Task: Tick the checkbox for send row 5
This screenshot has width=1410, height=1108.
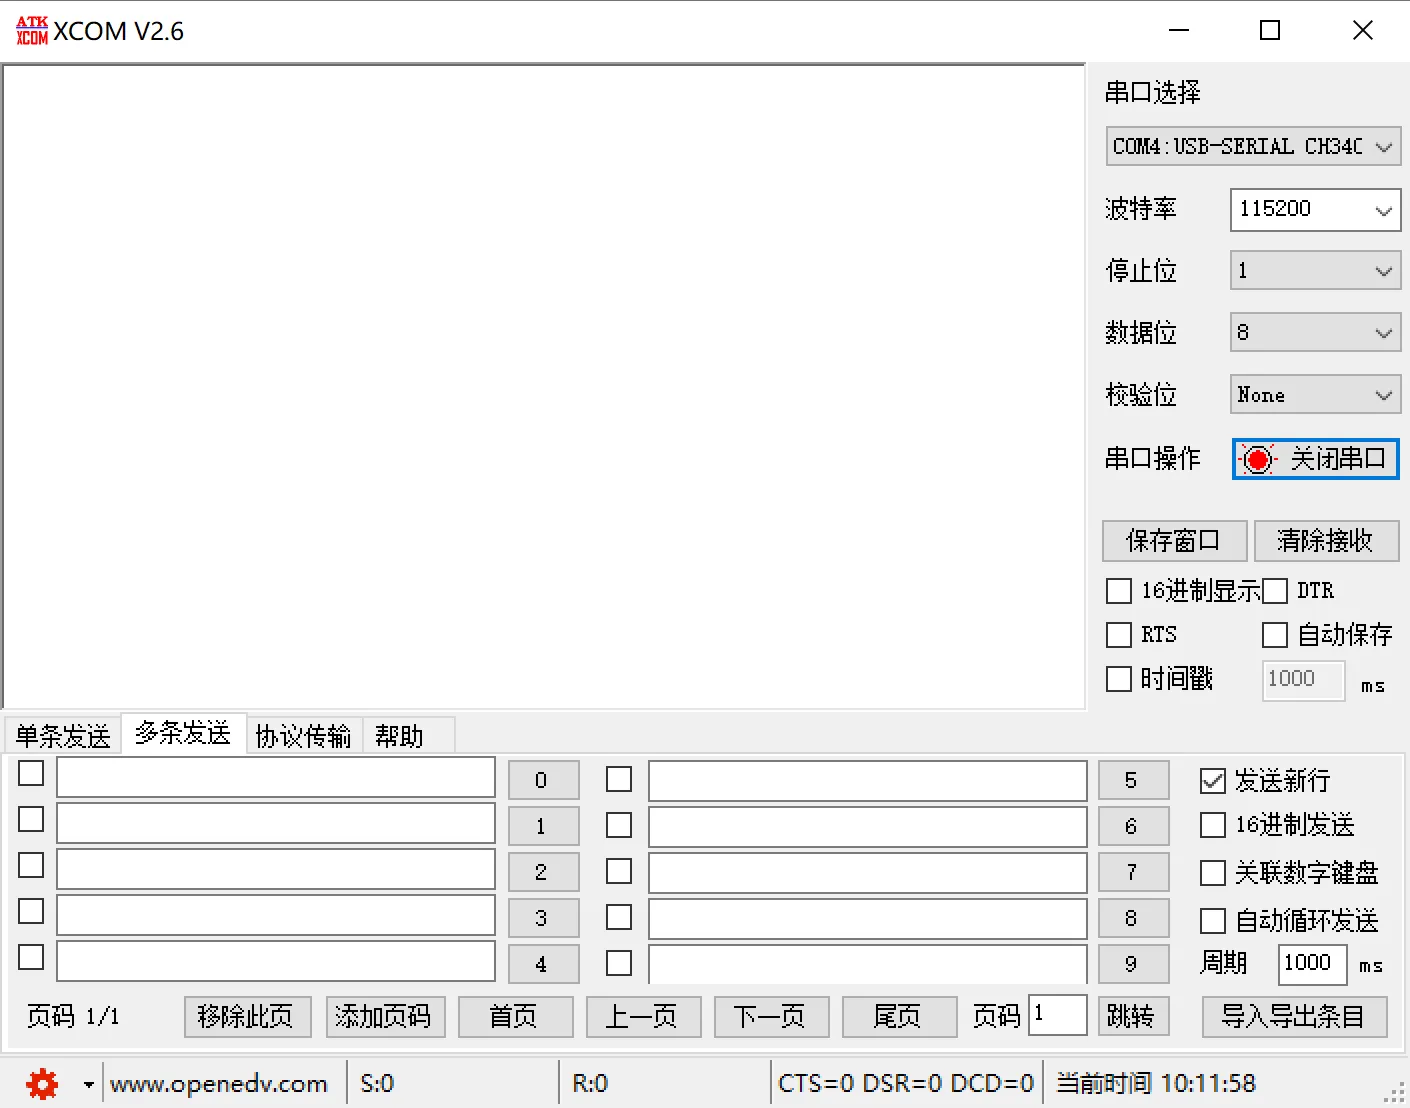Action: tap(619, 779)
